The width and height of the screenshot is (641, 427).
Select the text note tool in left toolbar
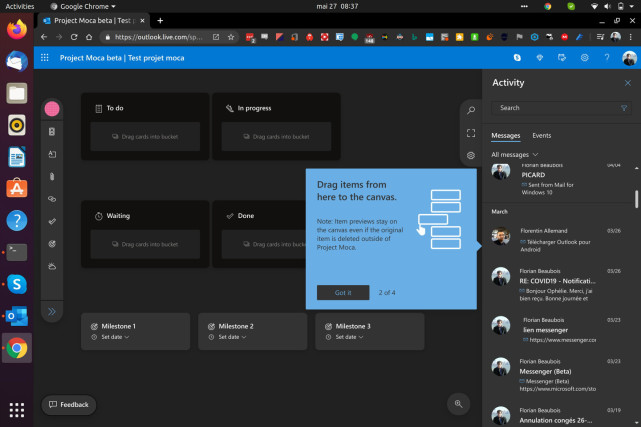[x=52, y=154]
